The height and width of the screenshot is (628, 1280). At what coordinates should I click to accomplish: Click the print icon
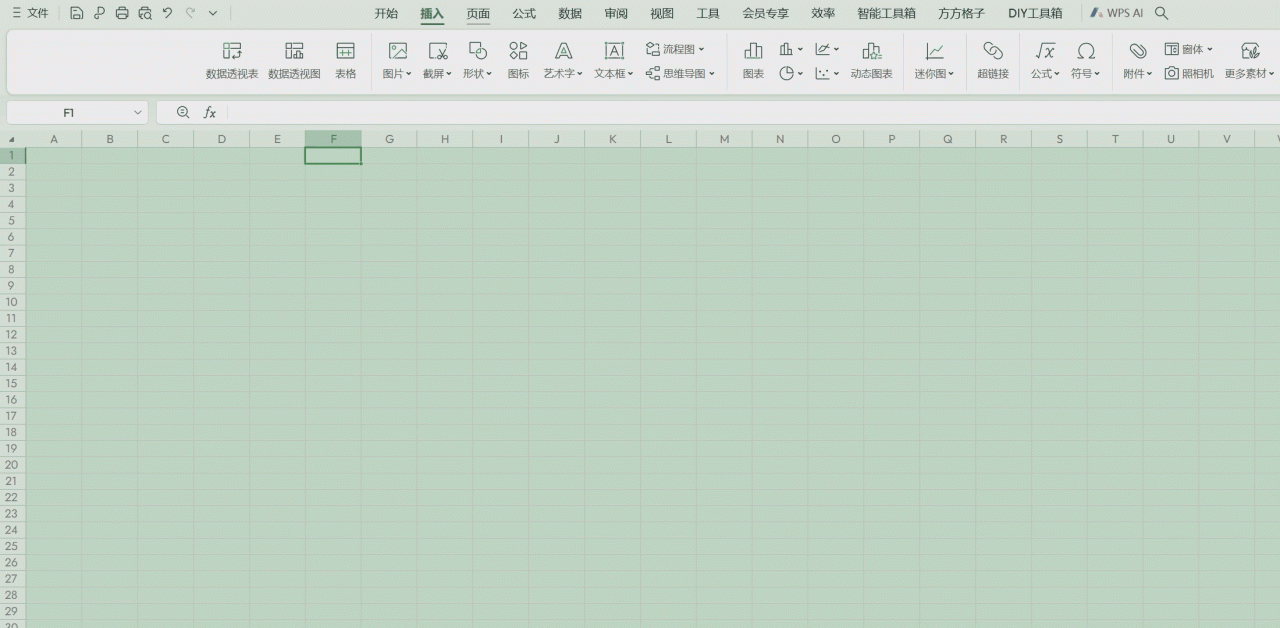[x=122, y=13]
